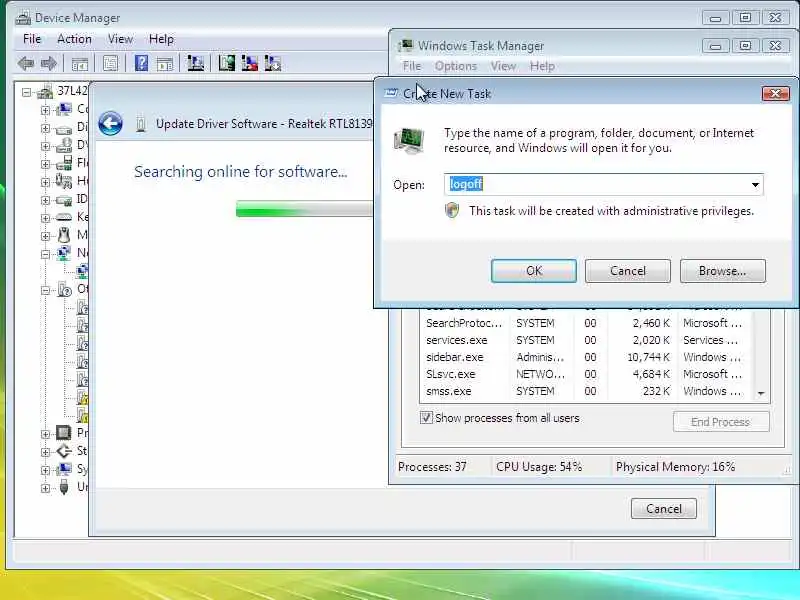
Task: Open the Properties toolbar icon in Device Manager
Action: [x=110, y=64]
